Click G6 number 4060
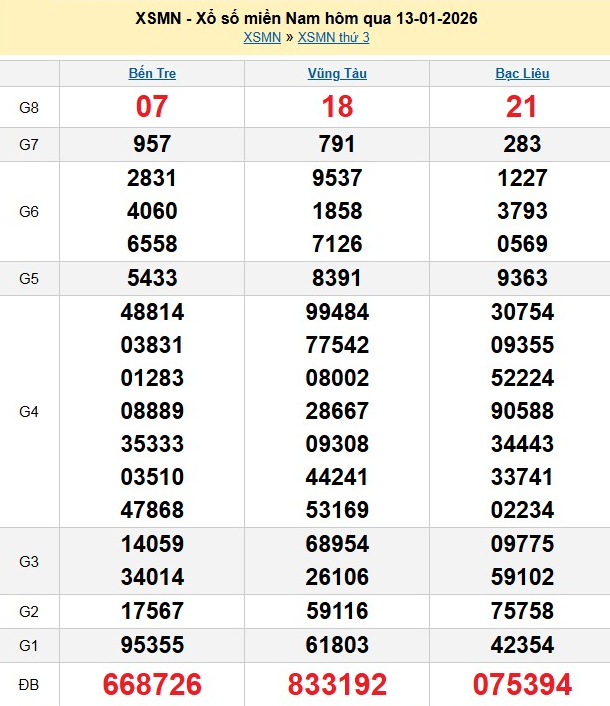This screenshot has height=706, width=610. click(x=152, y=211)
